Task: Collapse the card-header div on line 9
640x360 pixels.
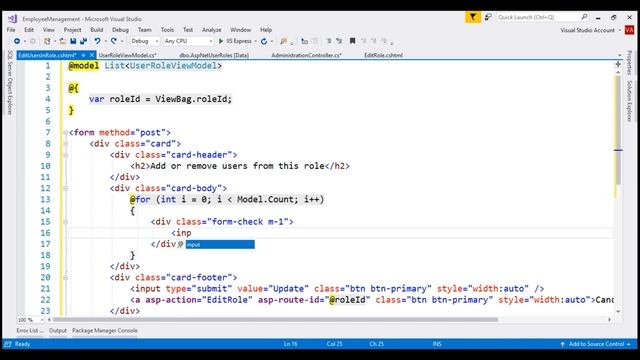Action: 65,155
